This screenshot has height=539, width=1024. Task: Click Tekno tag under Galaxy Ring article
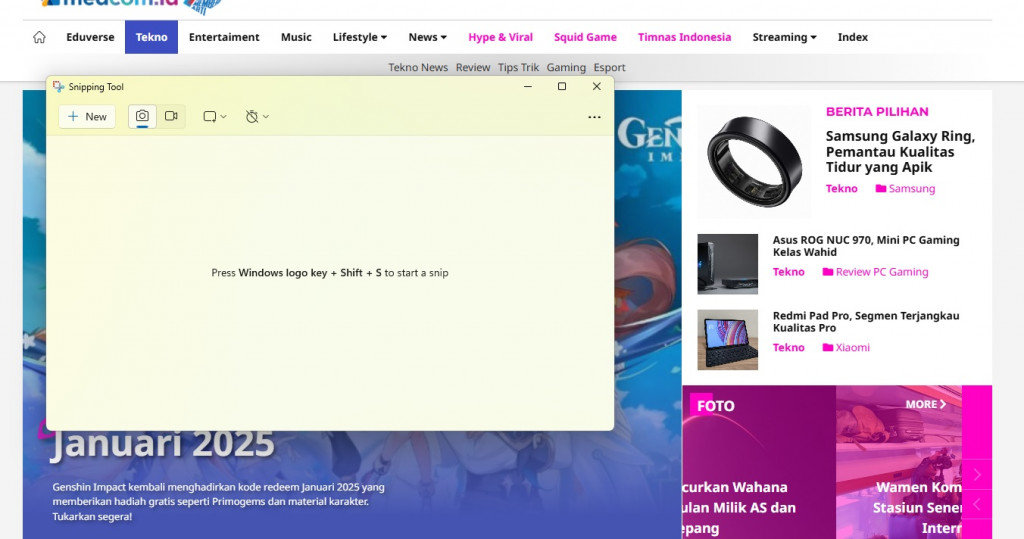pyautogui.click(x=841, y=189)
